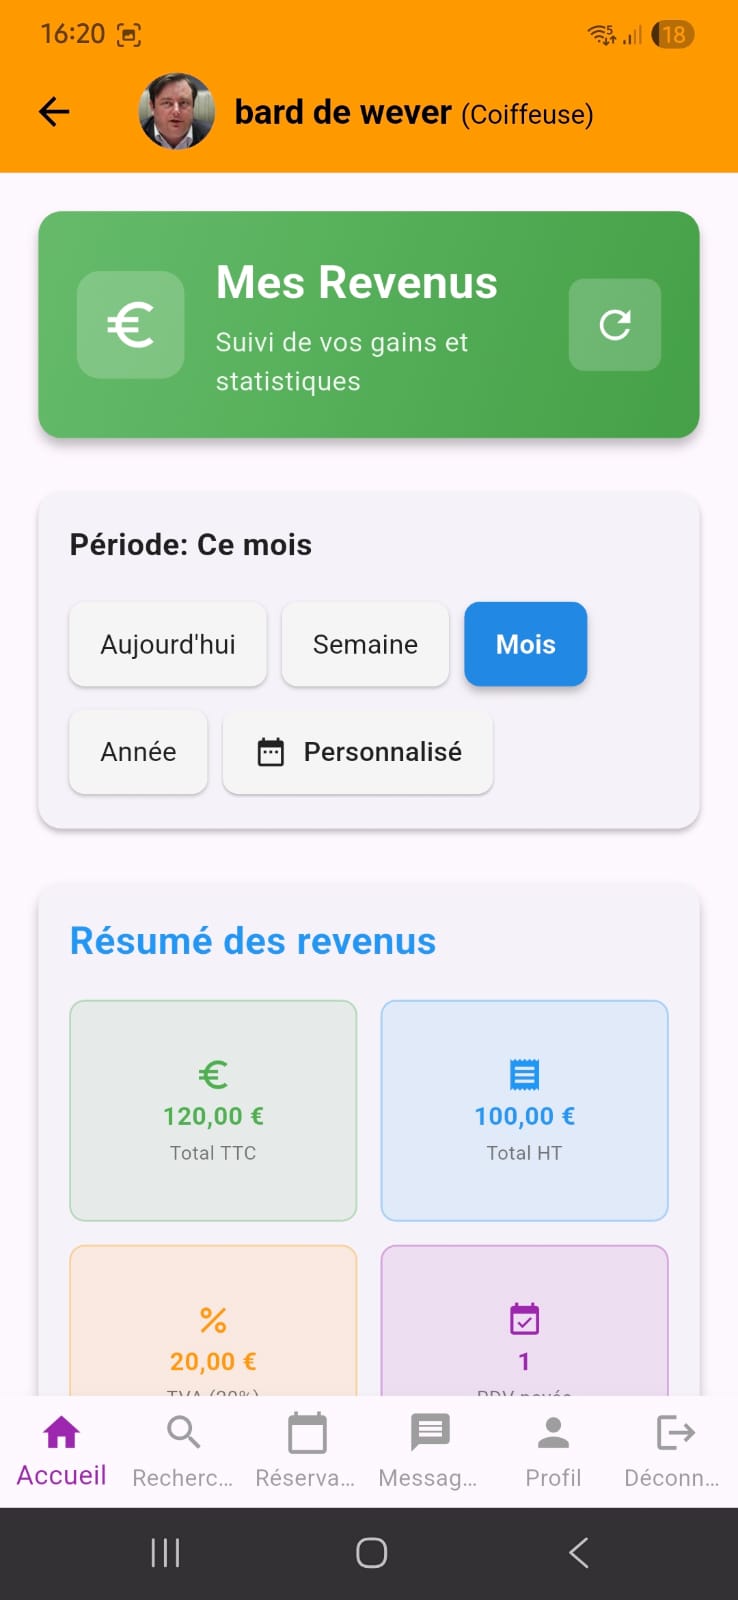The image size is (738, 1600).
Task: Open the Recherche search tab
Action: [x=183, y=1450]
